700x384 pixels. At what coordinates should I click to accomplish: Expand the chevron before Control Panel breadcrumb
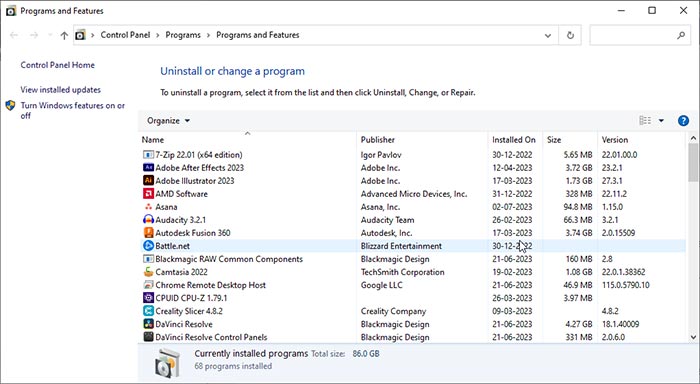(x=92, y=35)
